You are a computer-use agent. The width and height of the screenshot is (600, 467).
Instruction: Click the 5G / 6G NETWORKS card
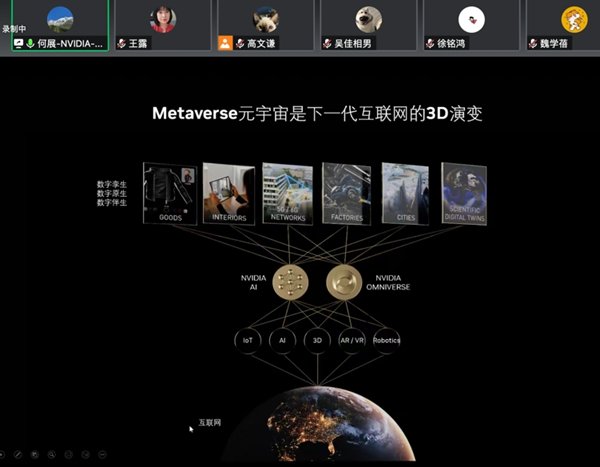click(288, 194)
